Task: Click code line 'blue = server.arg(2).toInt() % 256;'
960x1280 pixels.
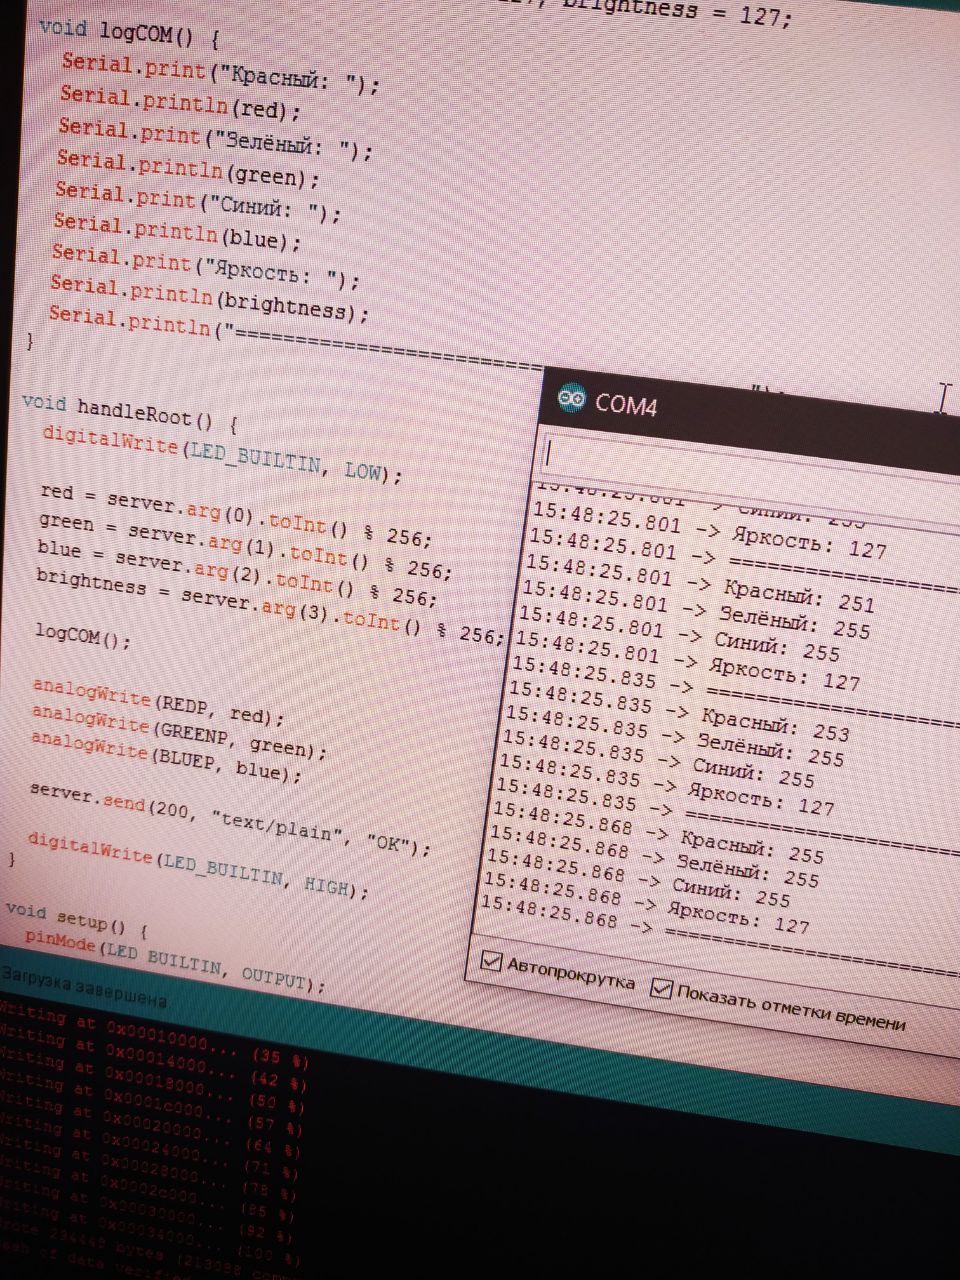Action: coord(237,574)
